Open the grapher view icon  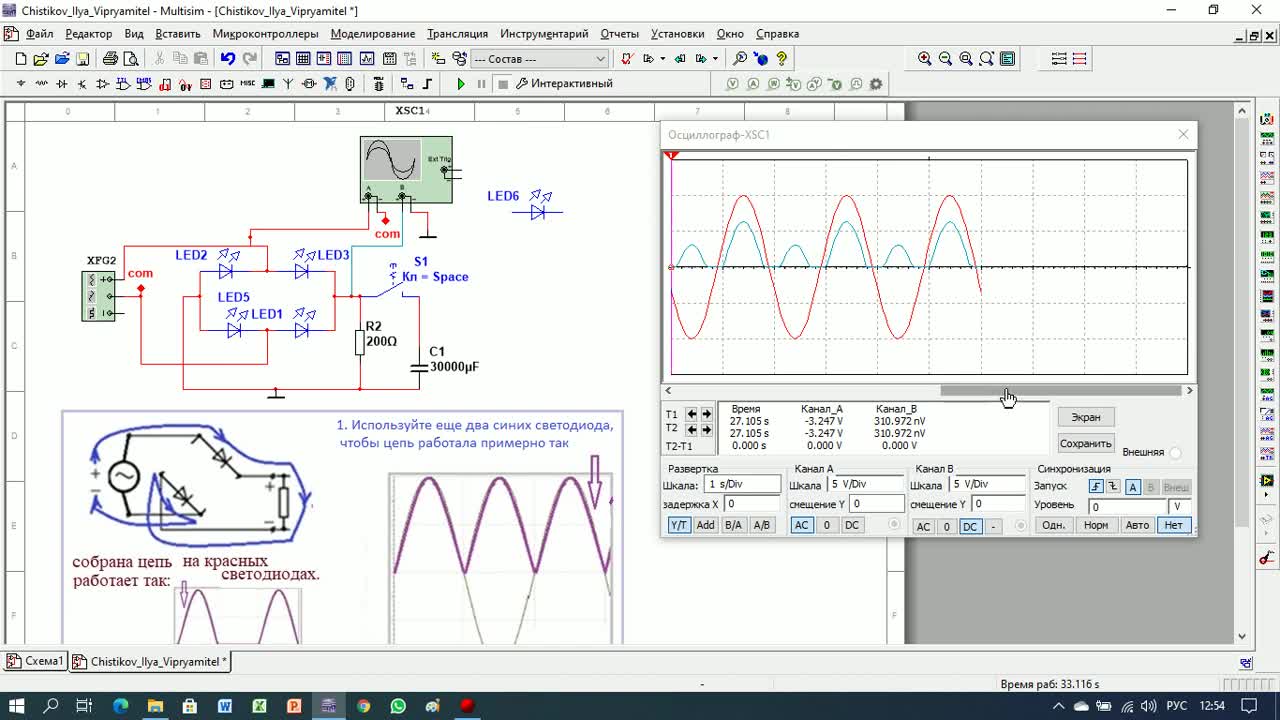click(367, 58)
